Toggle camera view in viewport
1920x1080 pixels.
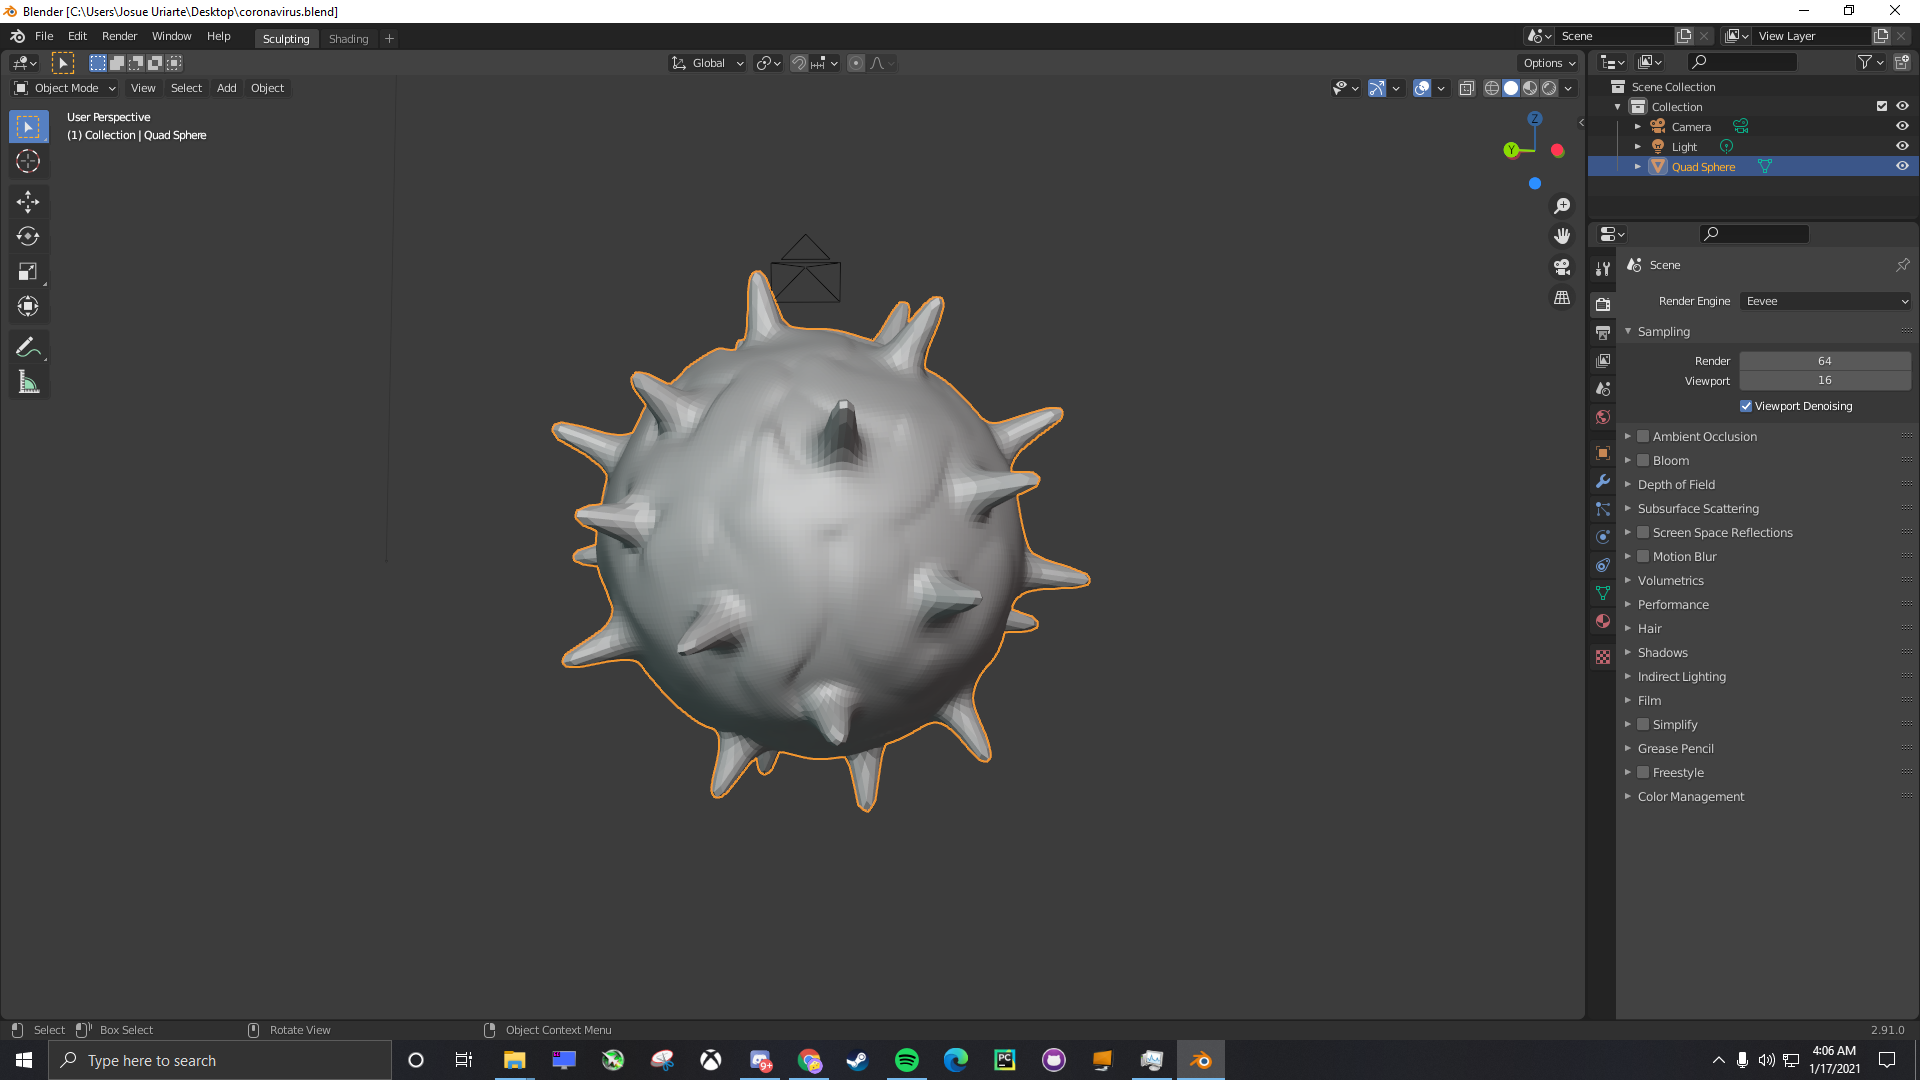click(x=1562, y=267)
